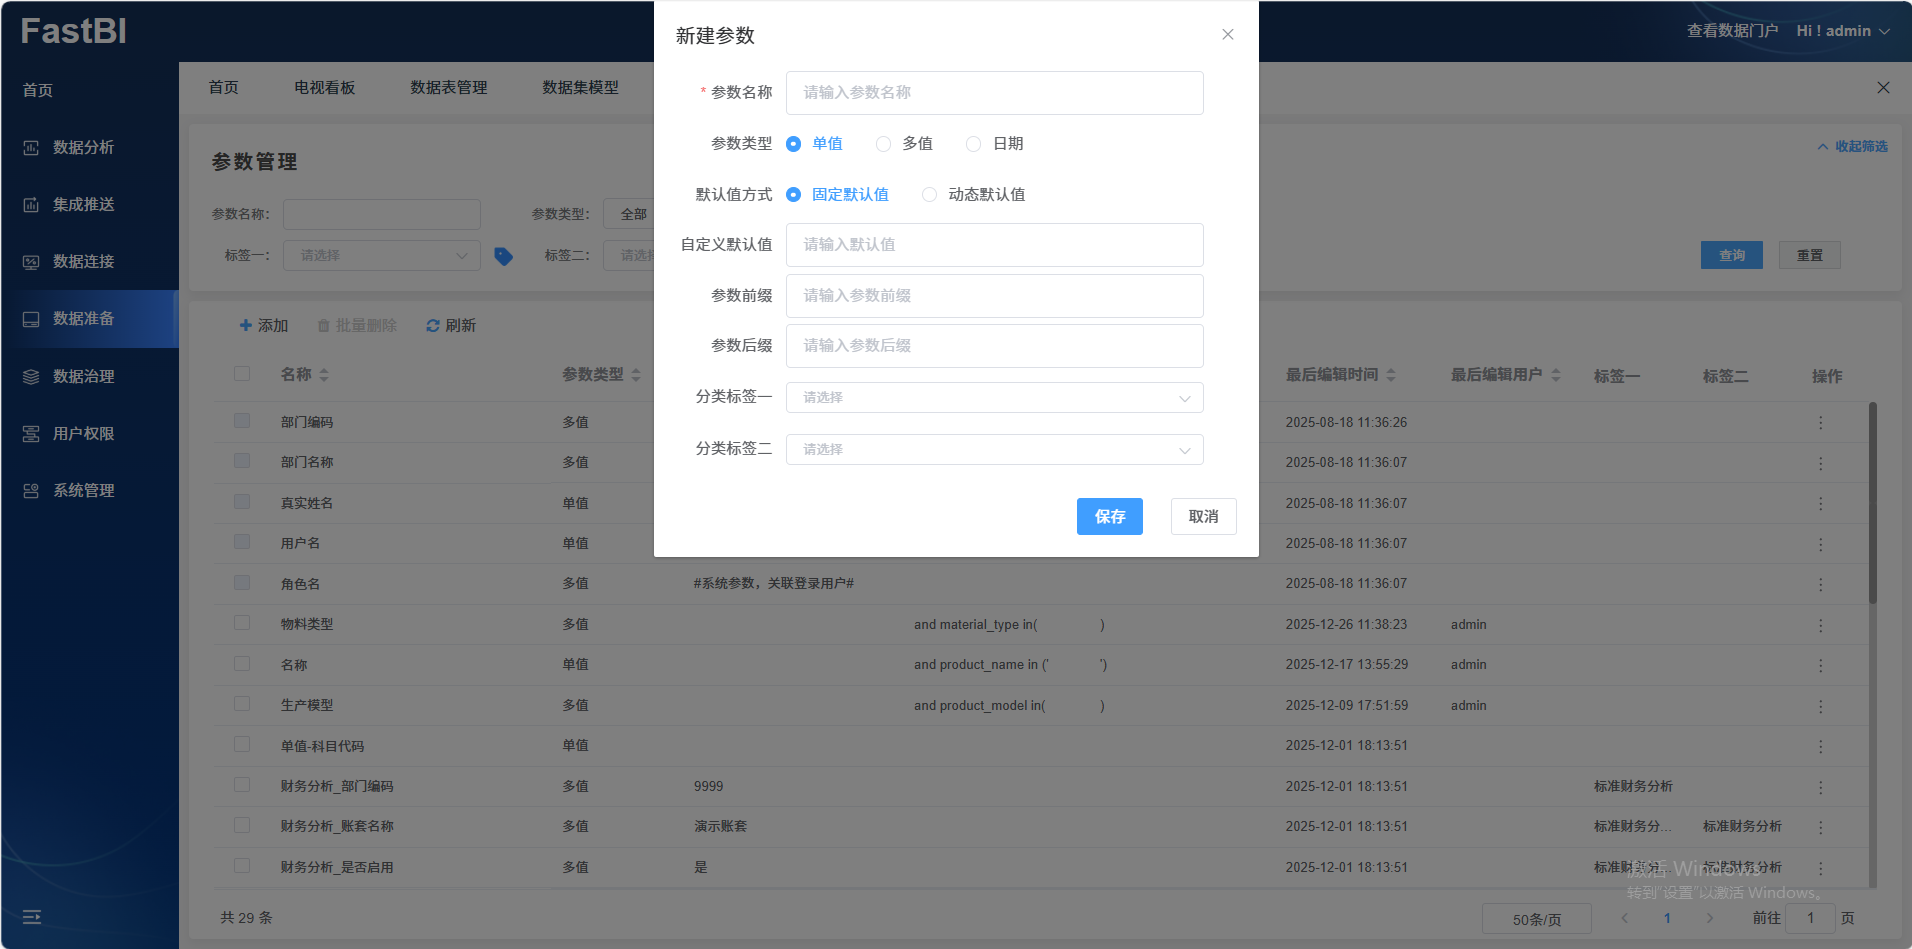This screenshot has height=949, width=1912.
Task: Open the 分类标签一 dropdown
Action: (994, 398)
